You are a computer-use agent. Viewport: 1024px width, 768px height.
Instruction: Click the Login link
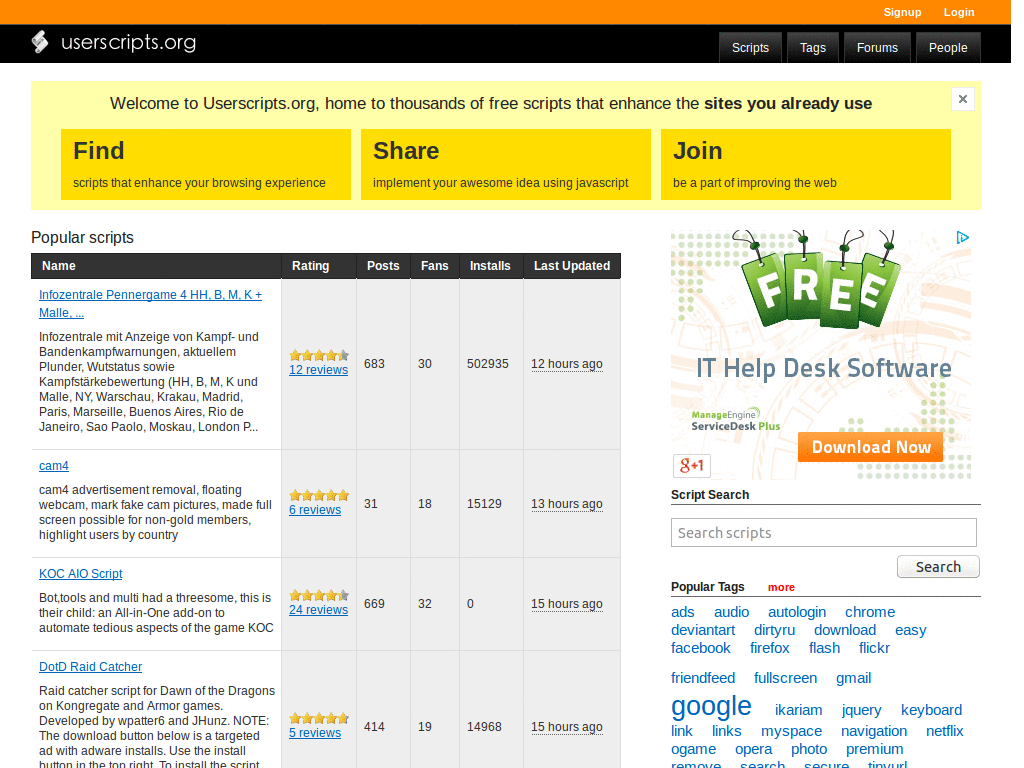click(958, 12)
